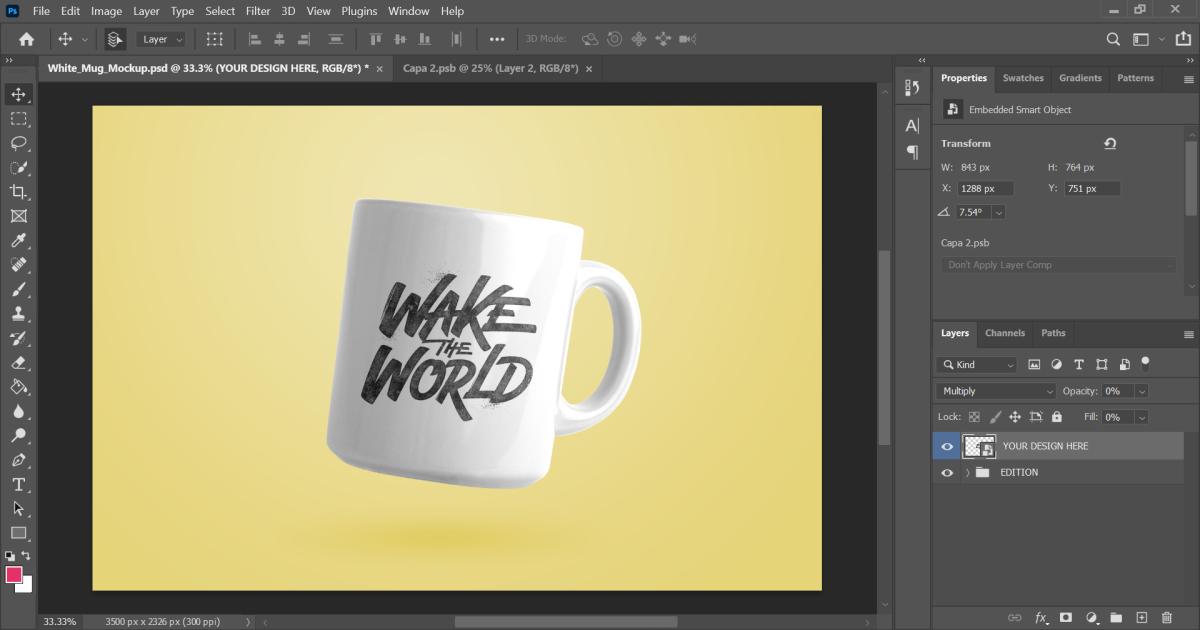
Task: Open the Filter menu
Action: (258, 11)
